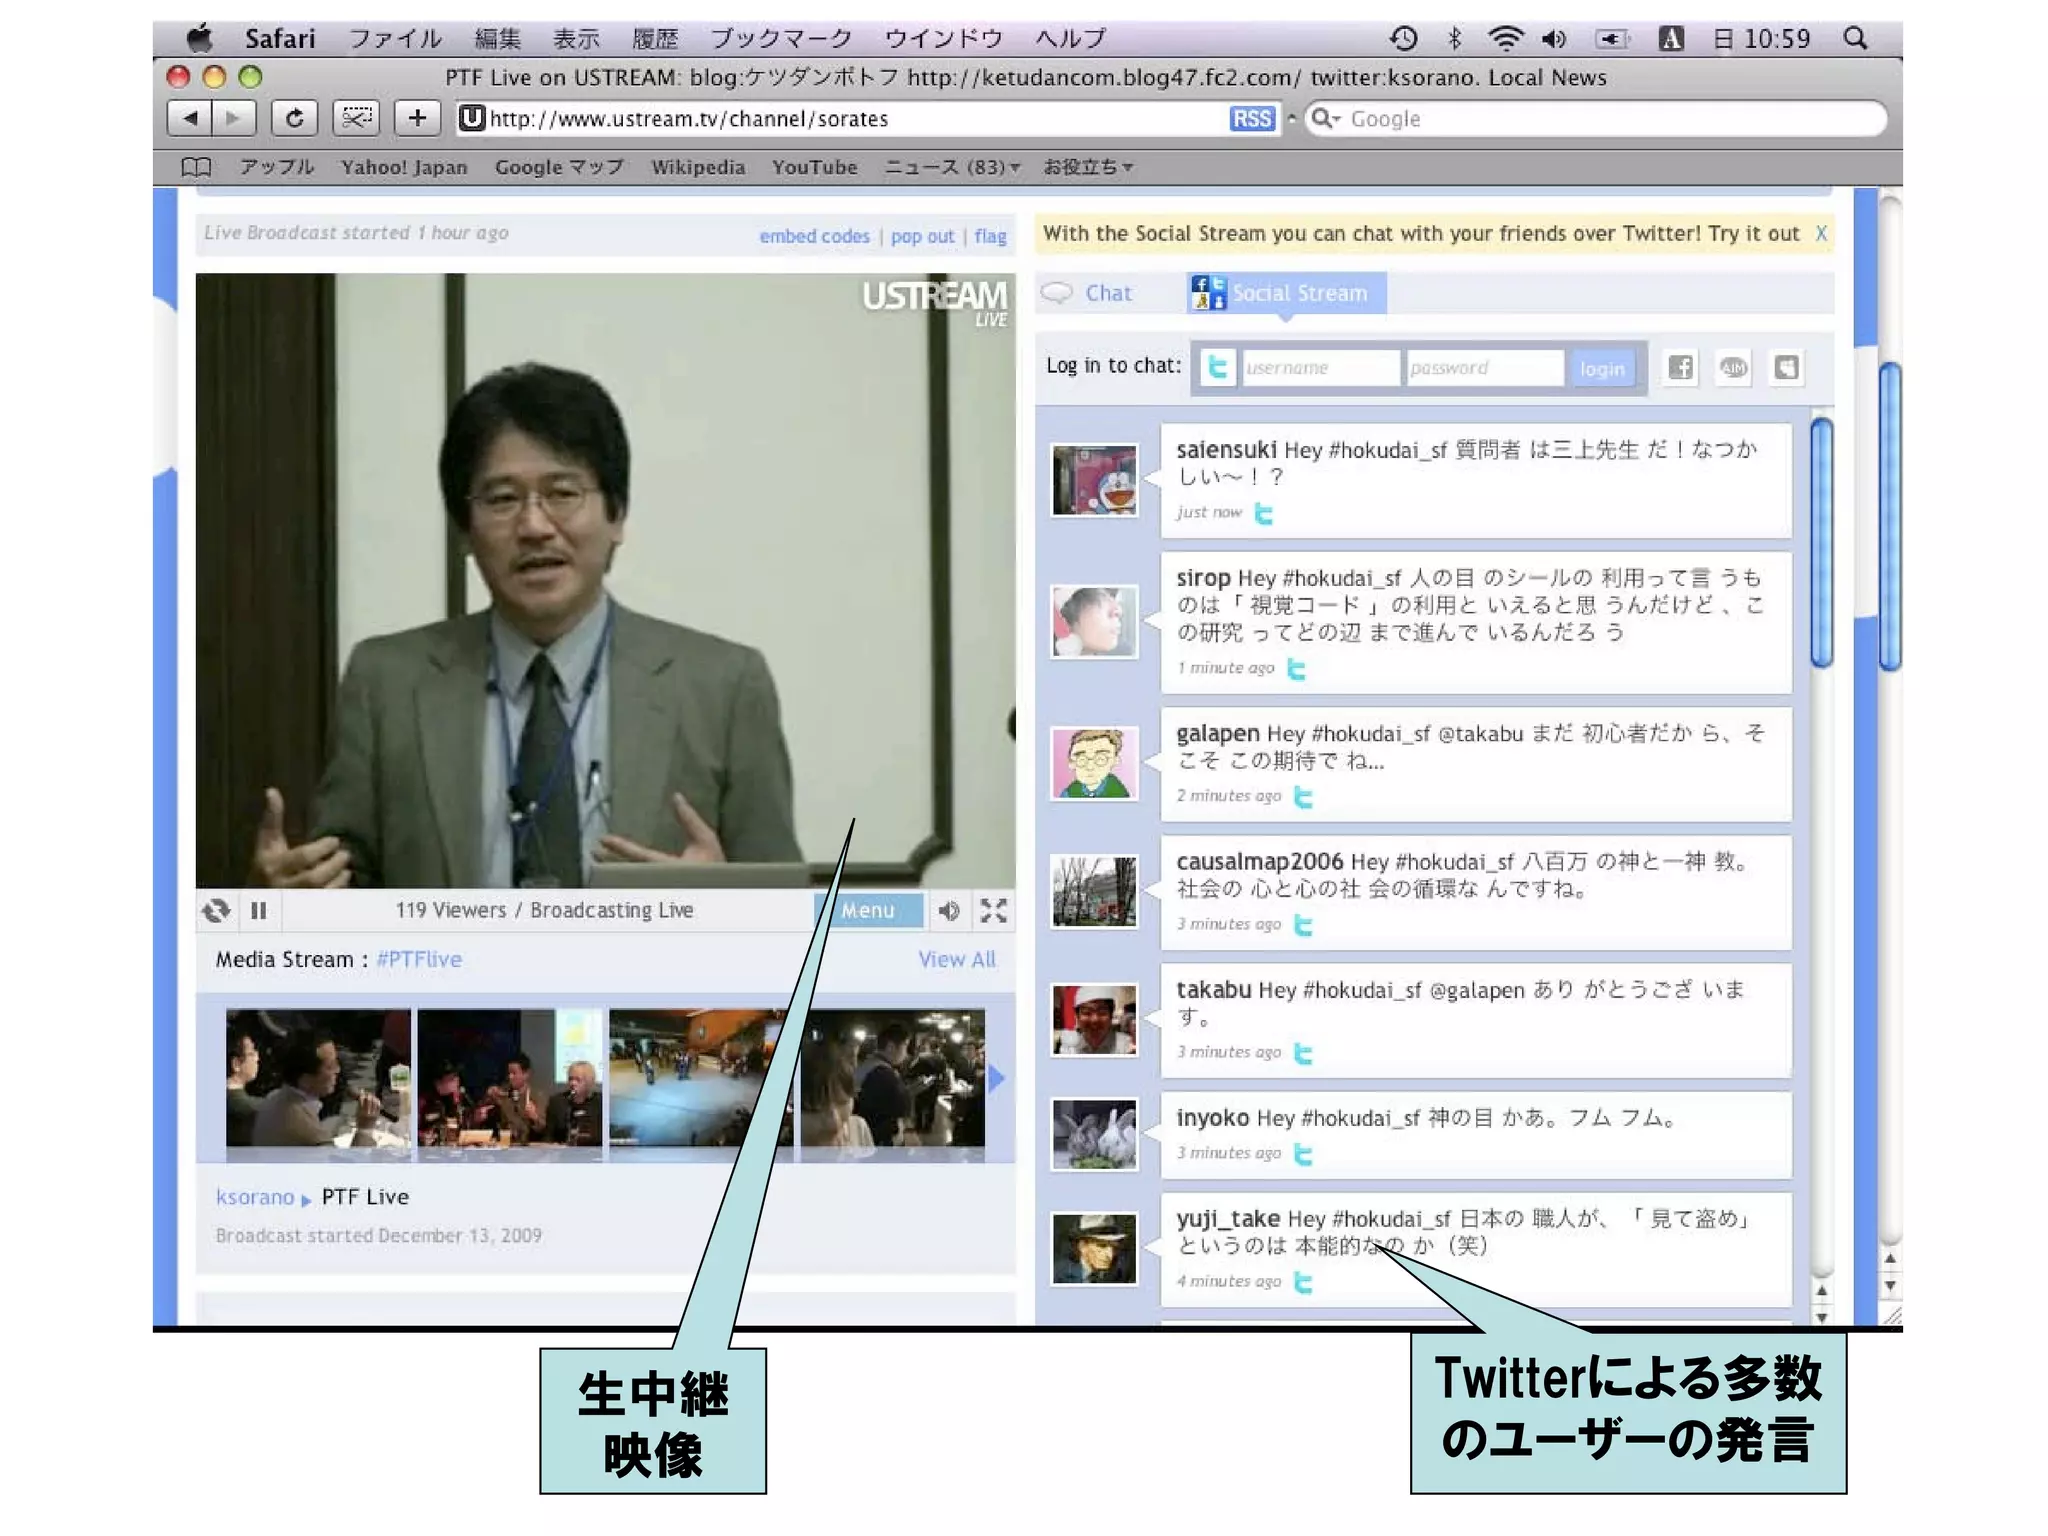The height and width of the screenshot is (1536, 2048).
Task: Open the input source A menu
Action: (x=1671, y=38)
